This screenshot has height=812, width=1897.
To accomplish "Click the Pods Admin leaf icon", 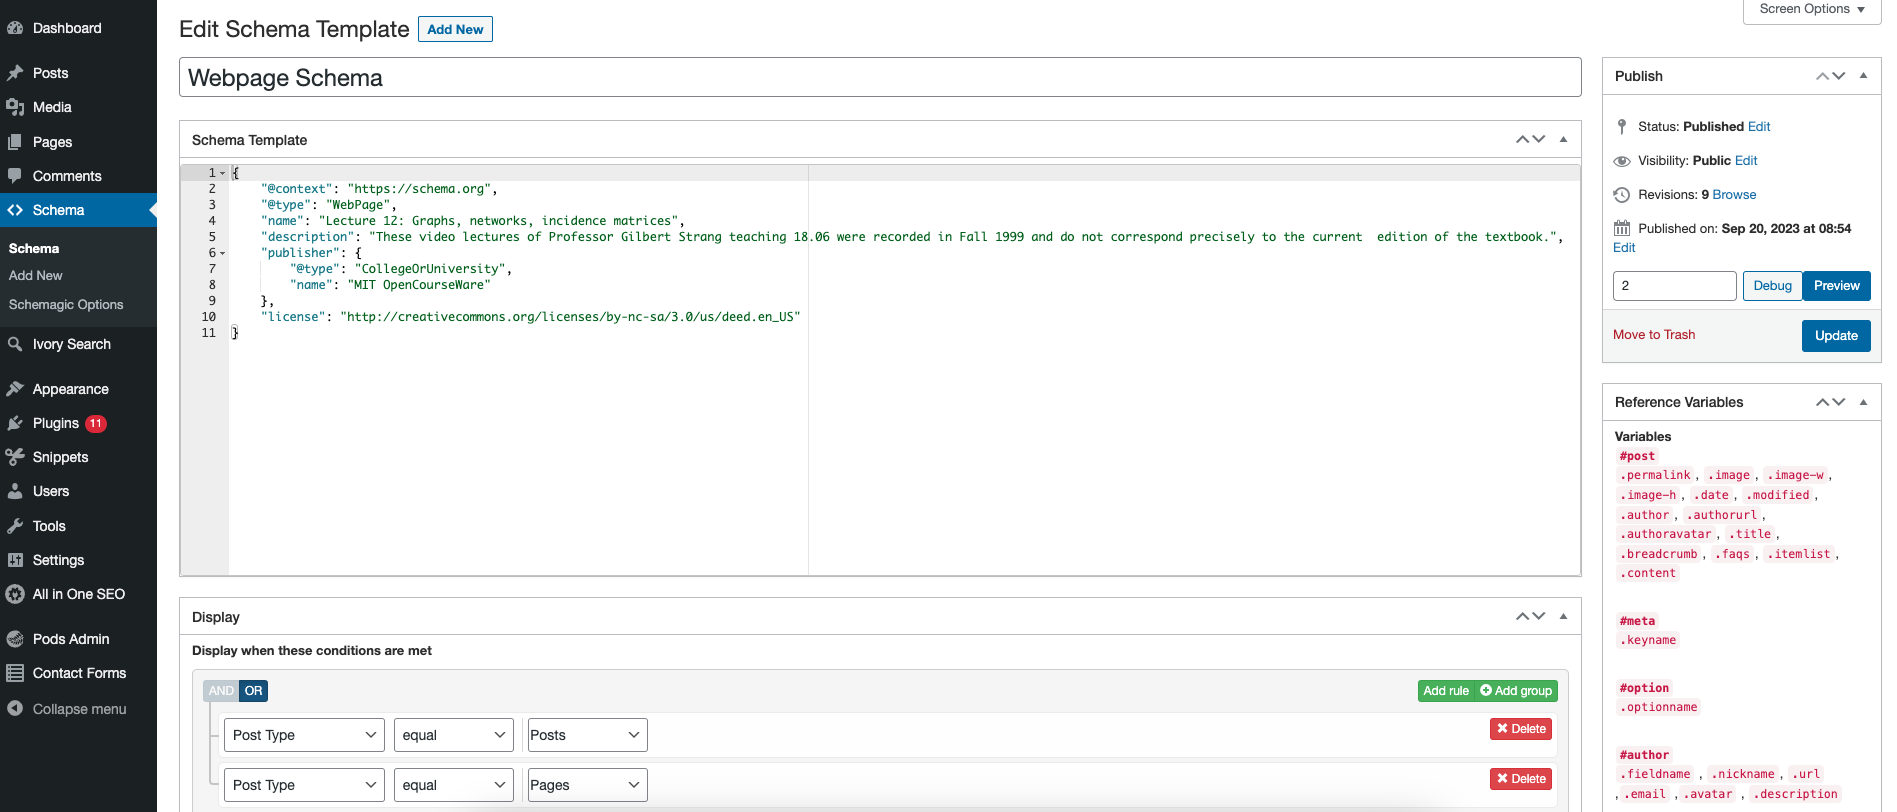I will tap(15, 639).
